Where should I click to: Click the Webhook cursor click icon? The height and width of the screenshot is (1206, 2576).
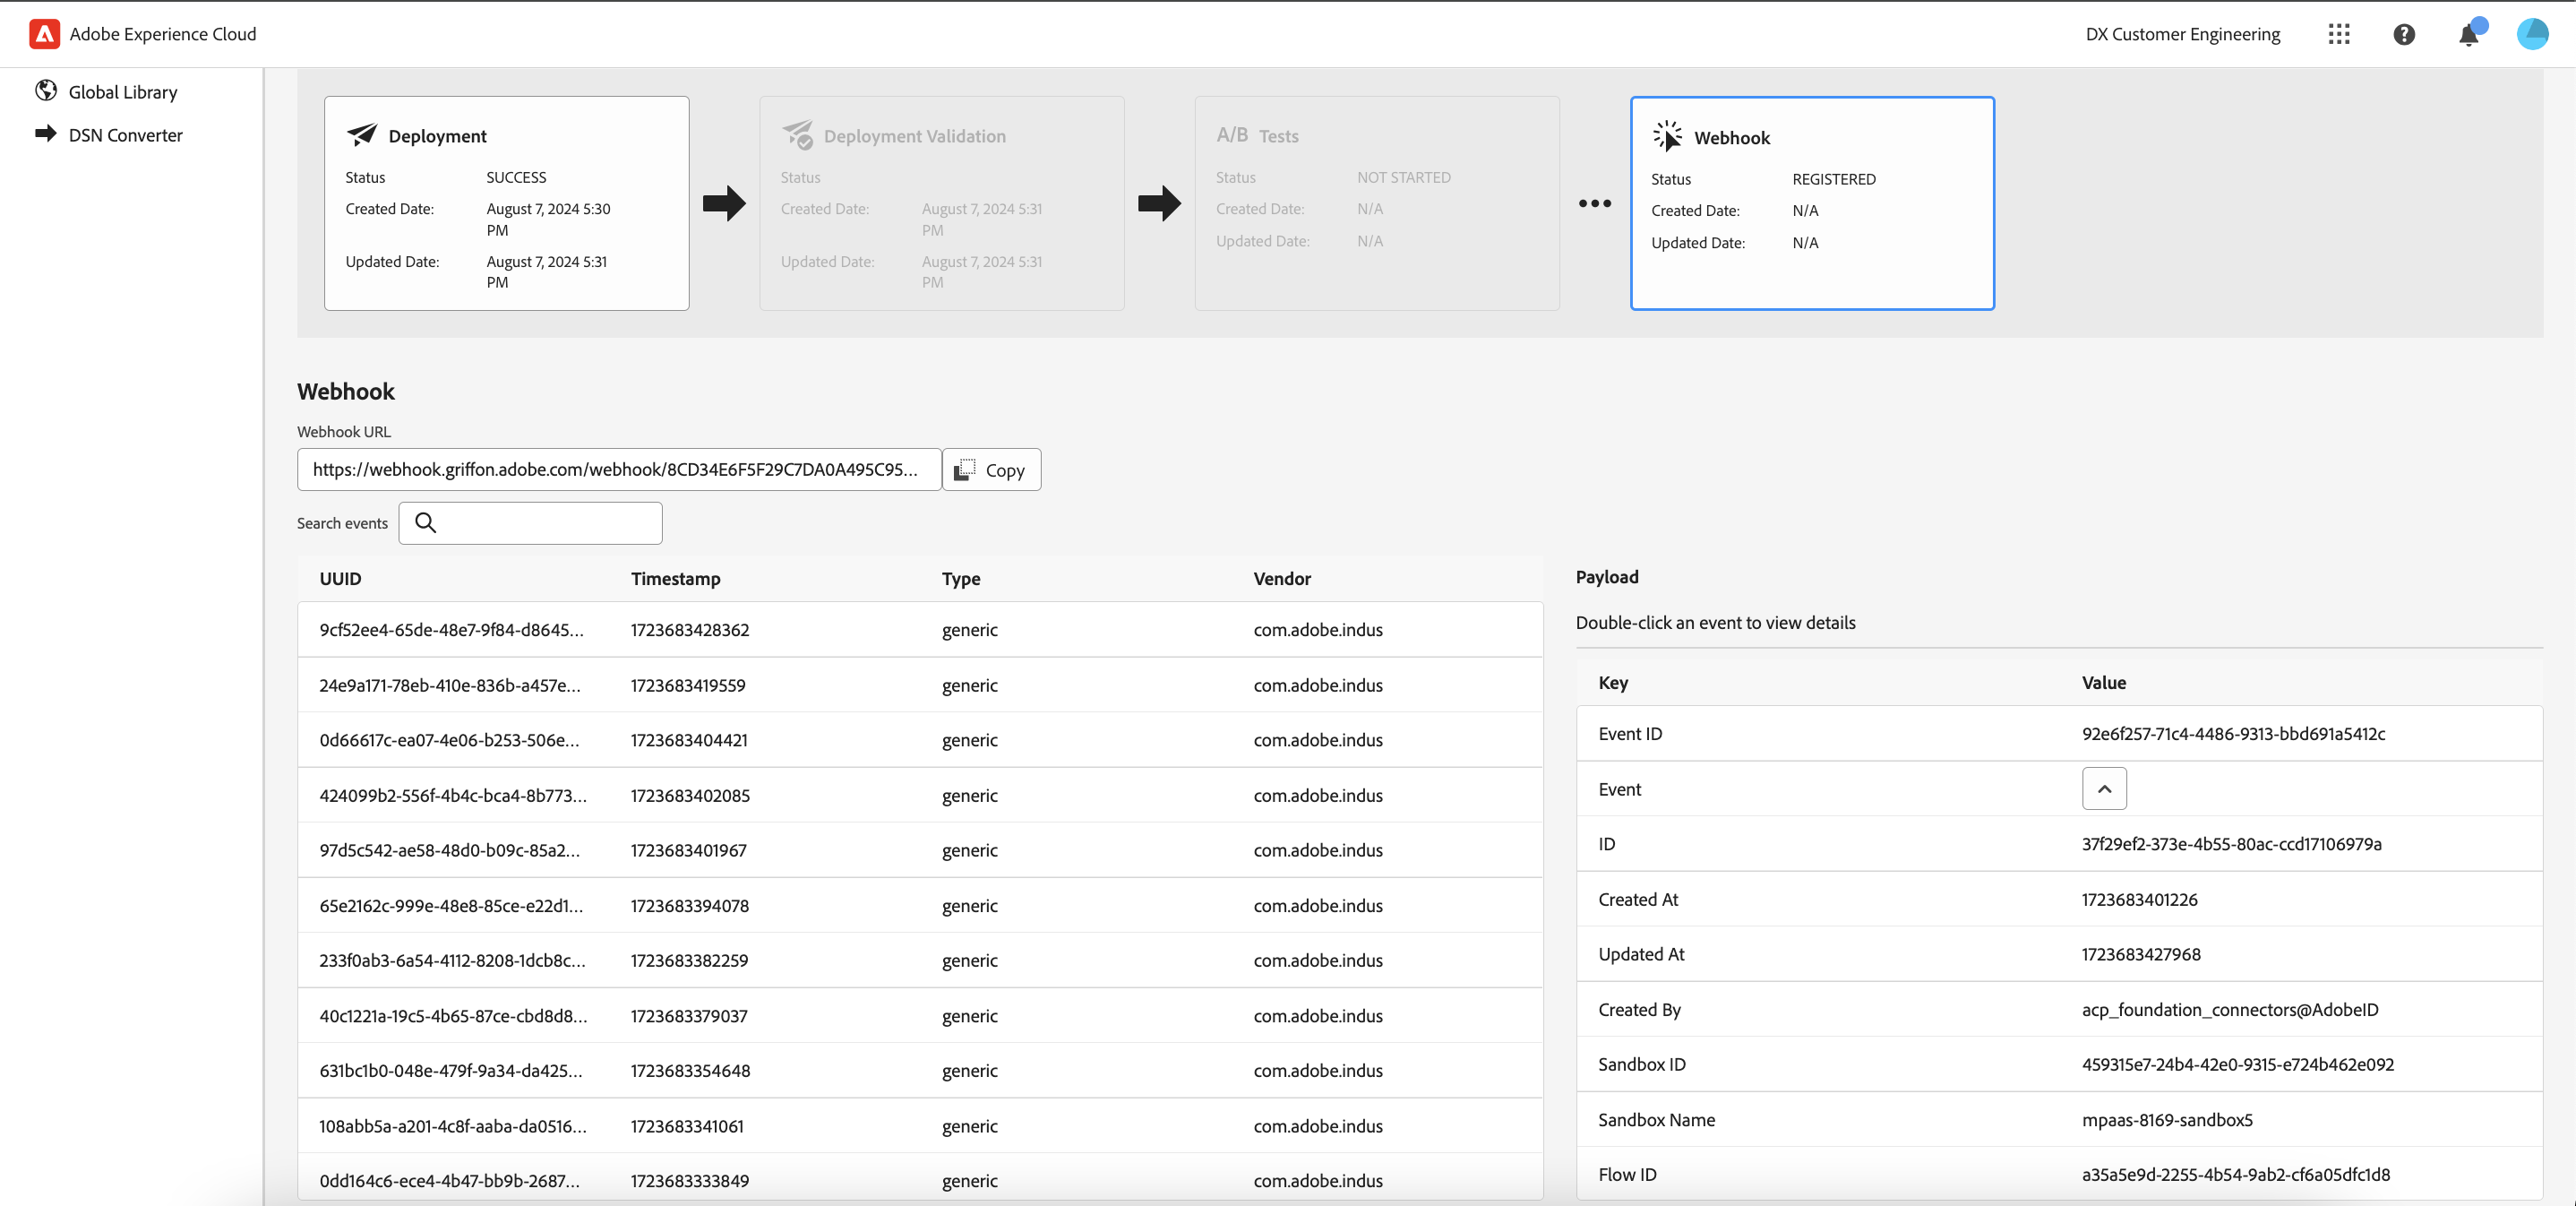[1667, 136]
